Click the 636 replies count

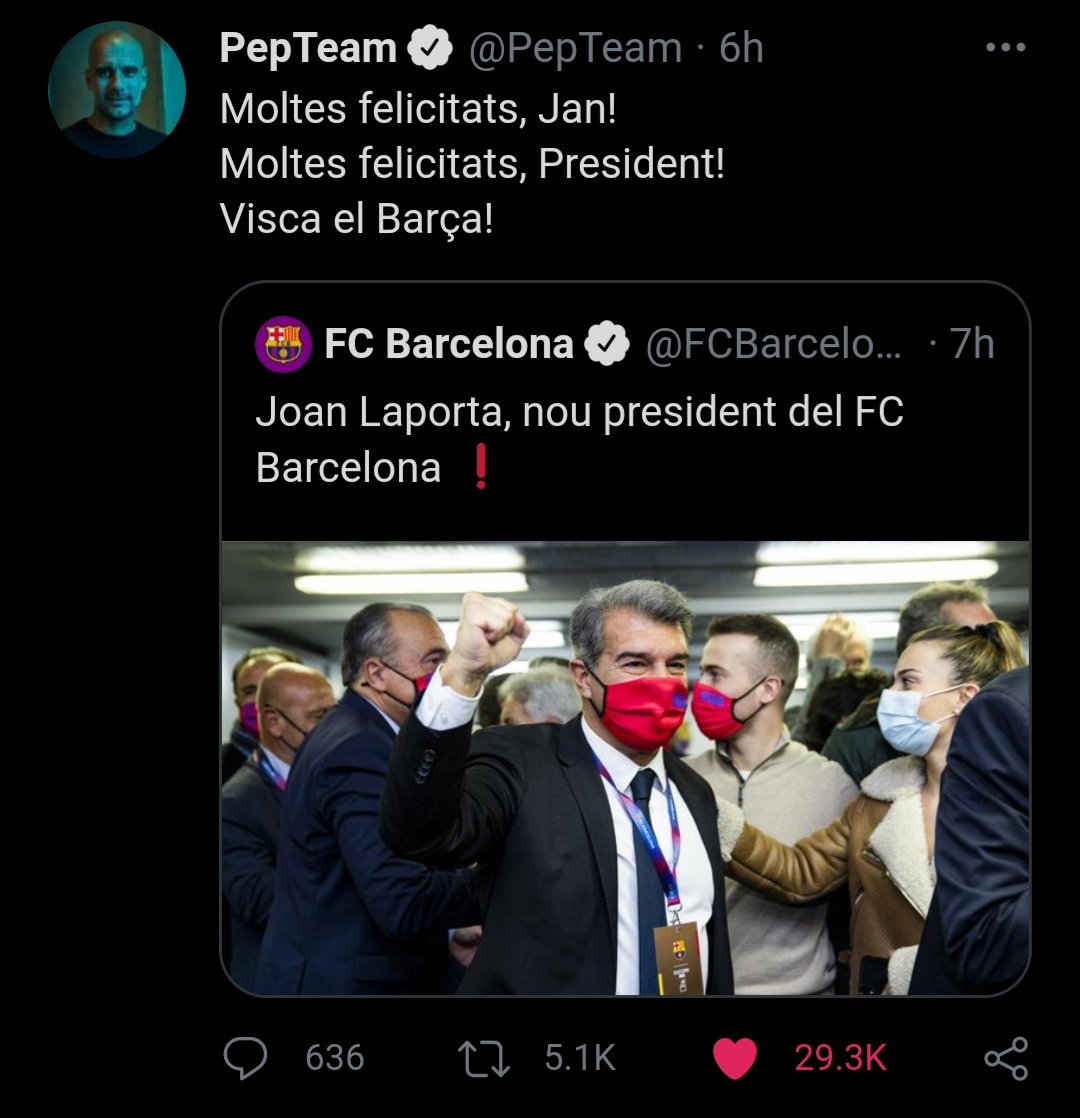tap(334, 1058)
